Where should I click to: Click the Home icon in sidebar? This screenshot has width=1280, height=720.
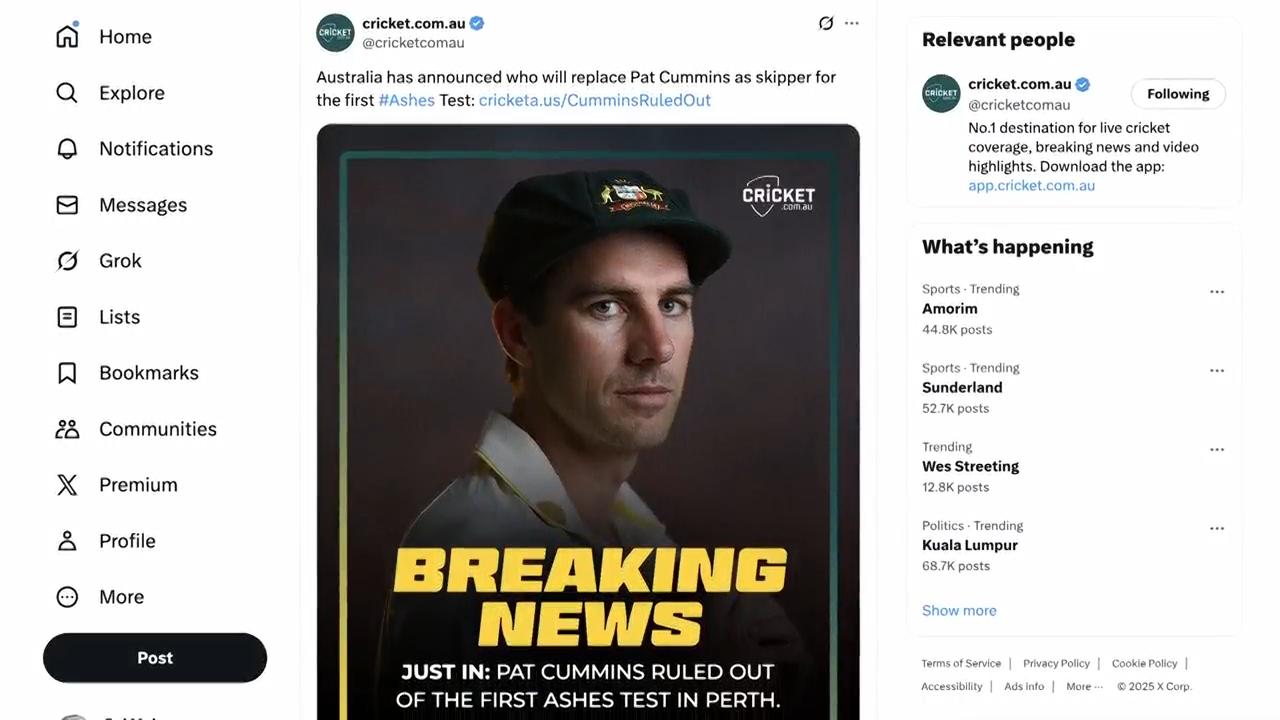pos(67,37)
